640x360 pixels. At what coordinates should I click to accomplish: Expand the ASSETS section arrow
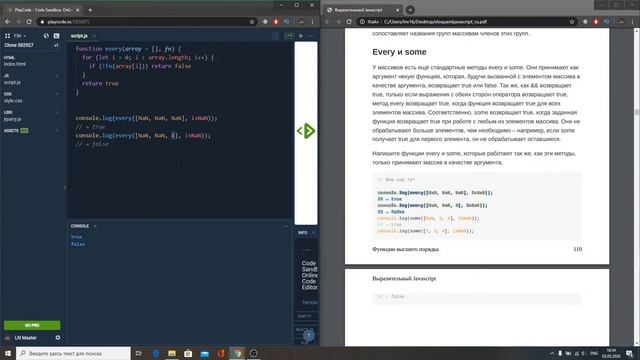57,131
